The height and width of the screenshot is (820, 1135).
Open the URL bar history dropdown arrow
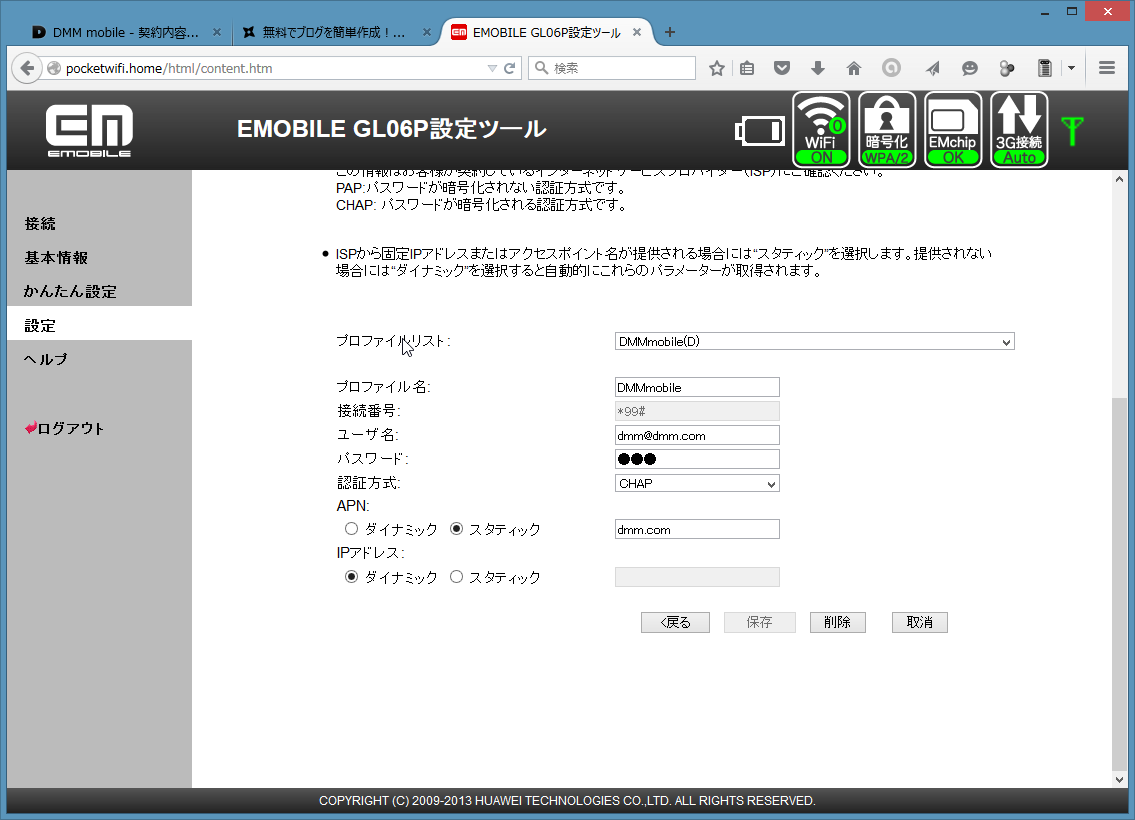pyautogui.click(x=491, y=68)
